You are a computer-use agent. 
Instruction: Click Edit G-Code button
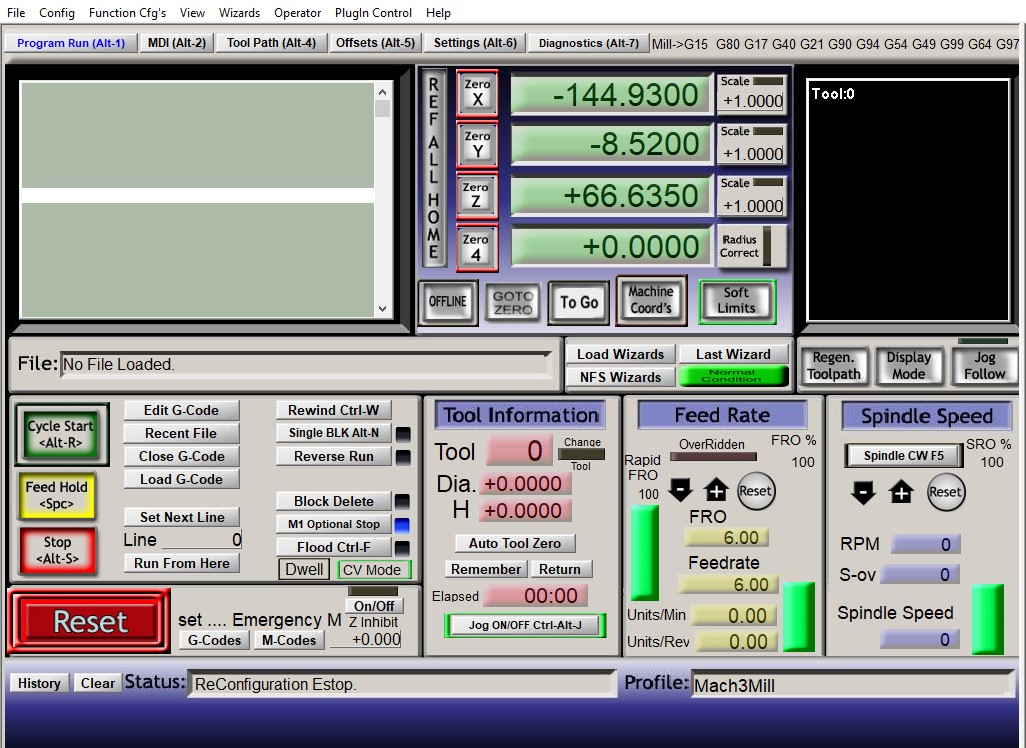181,410
